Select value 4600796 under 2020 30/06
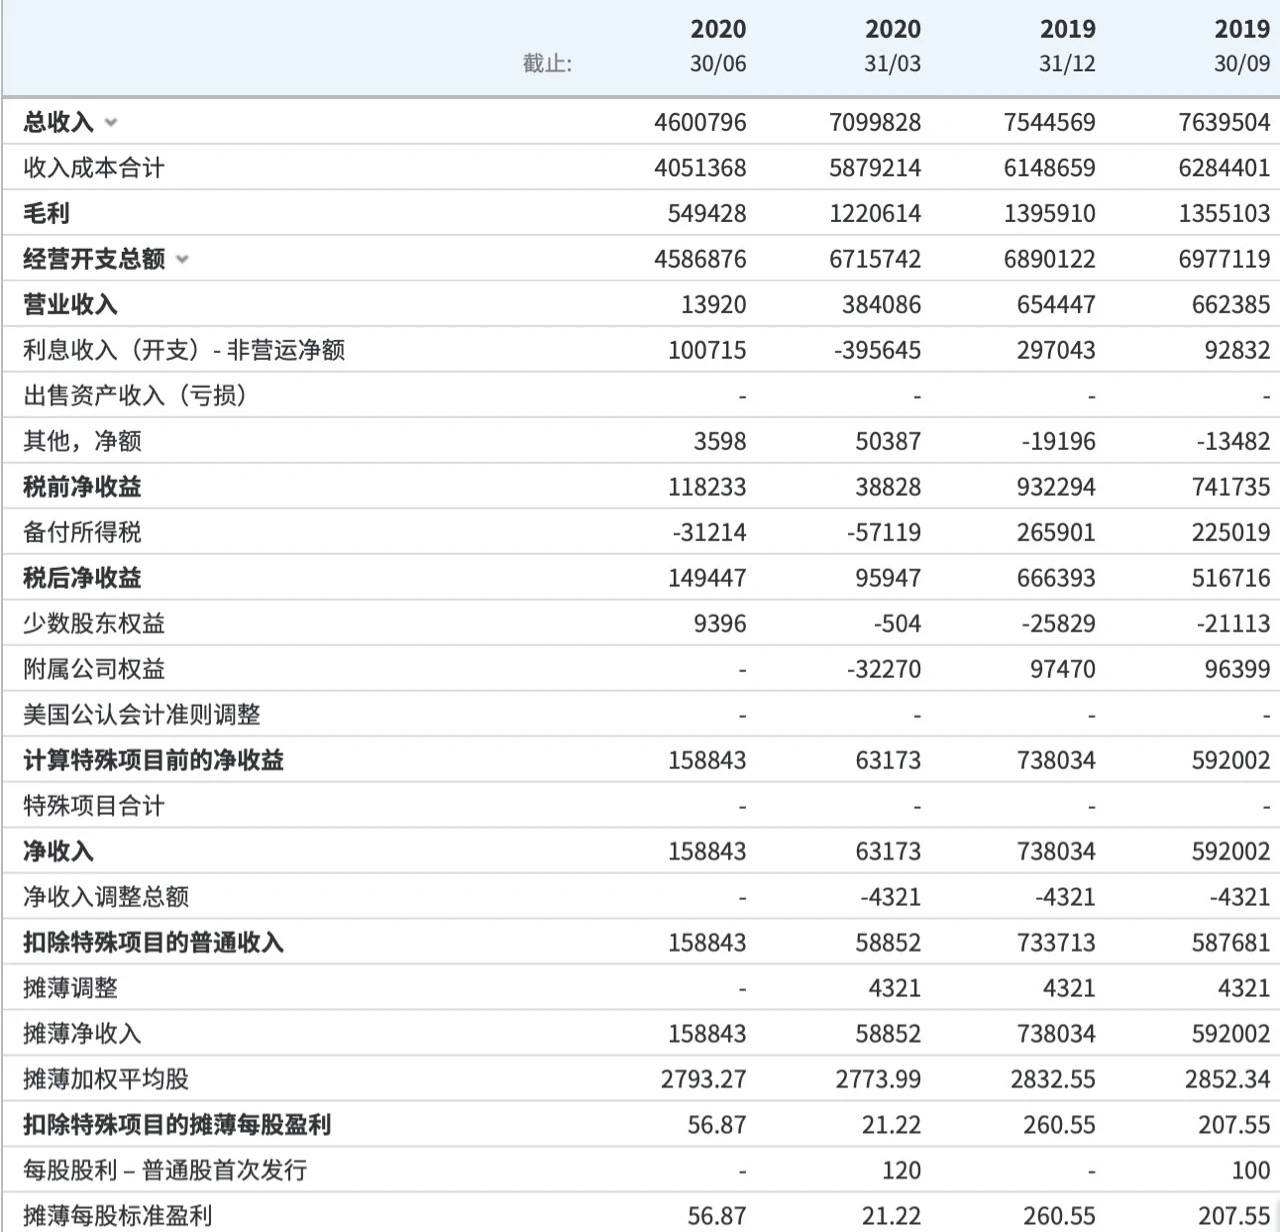 click(x=700, y=122)
